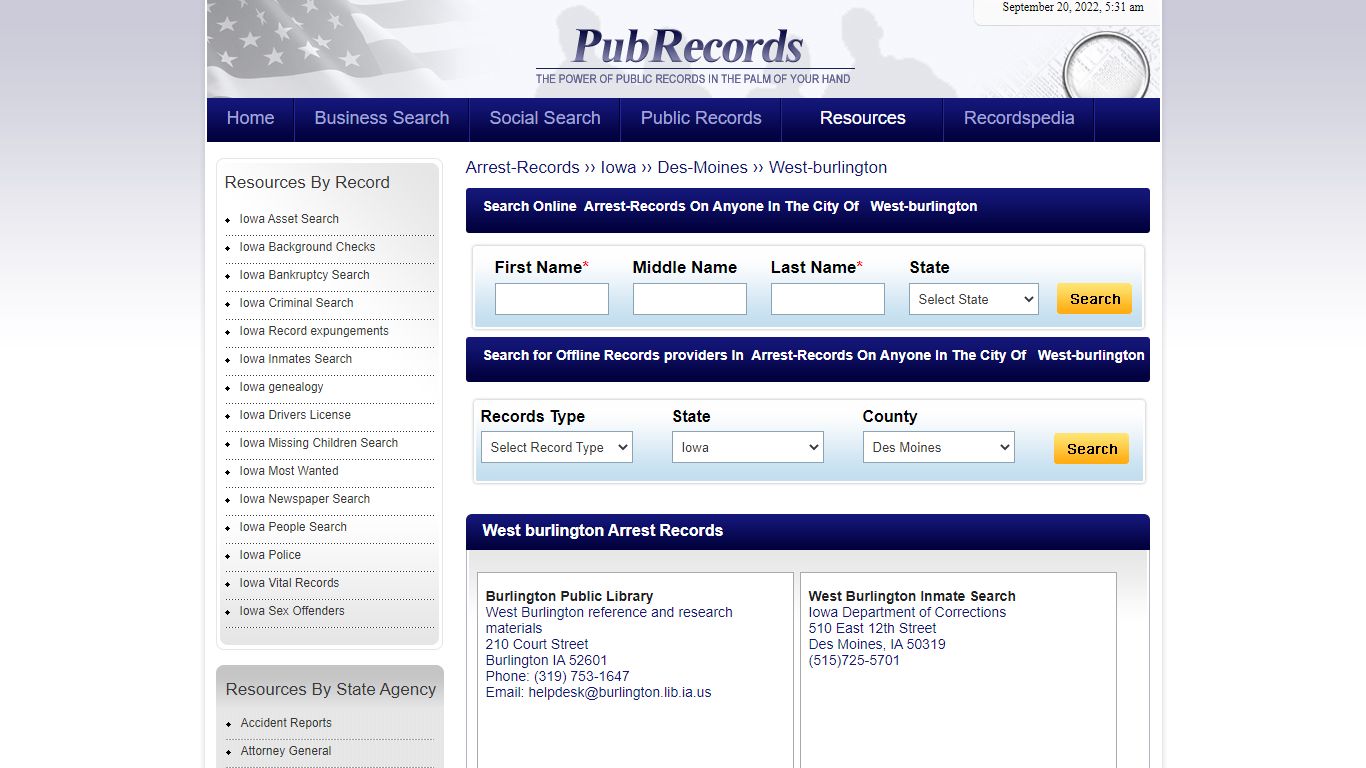Viewport: 1366px width, 768px height.
Task: Click Burlington Public Library heading
Action: click(569, 596)
